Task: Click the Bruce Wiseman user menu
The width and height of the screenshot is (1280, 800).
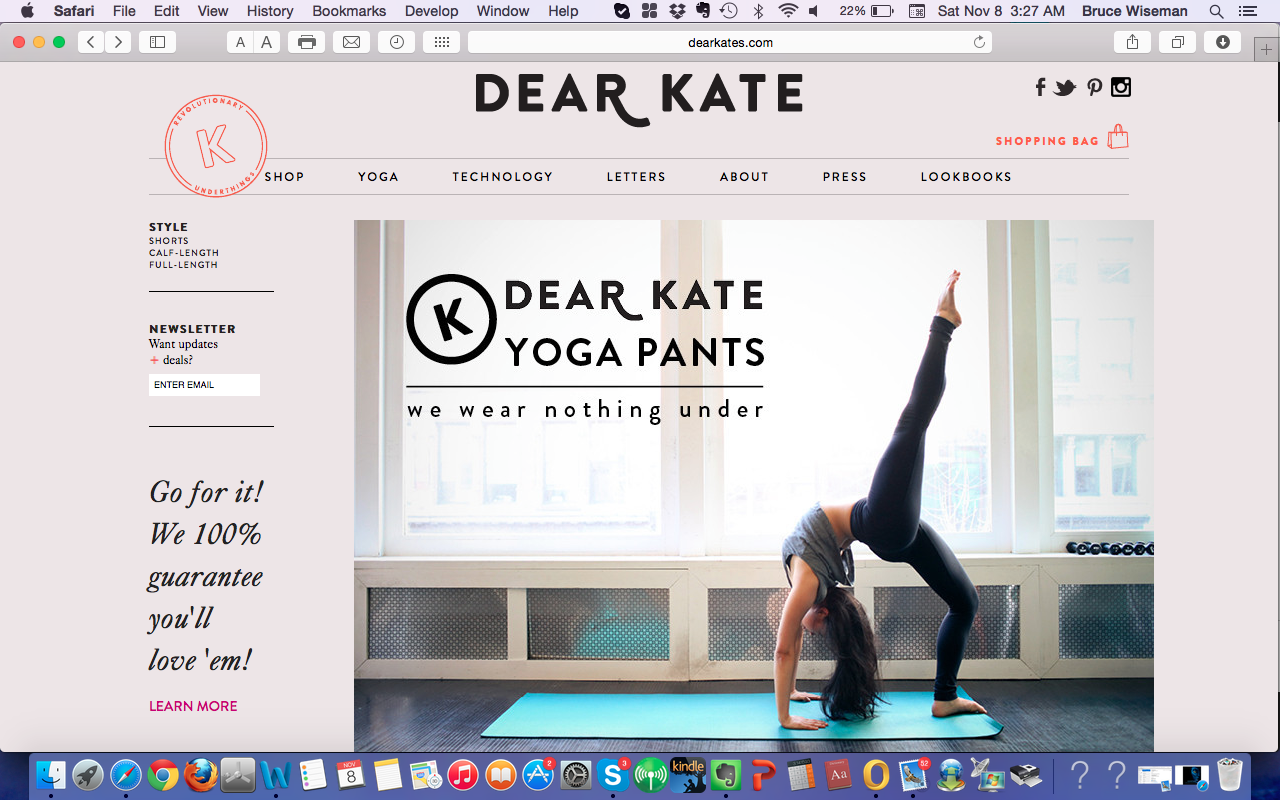Action: pyautogui.click(x=1135, y=11)
